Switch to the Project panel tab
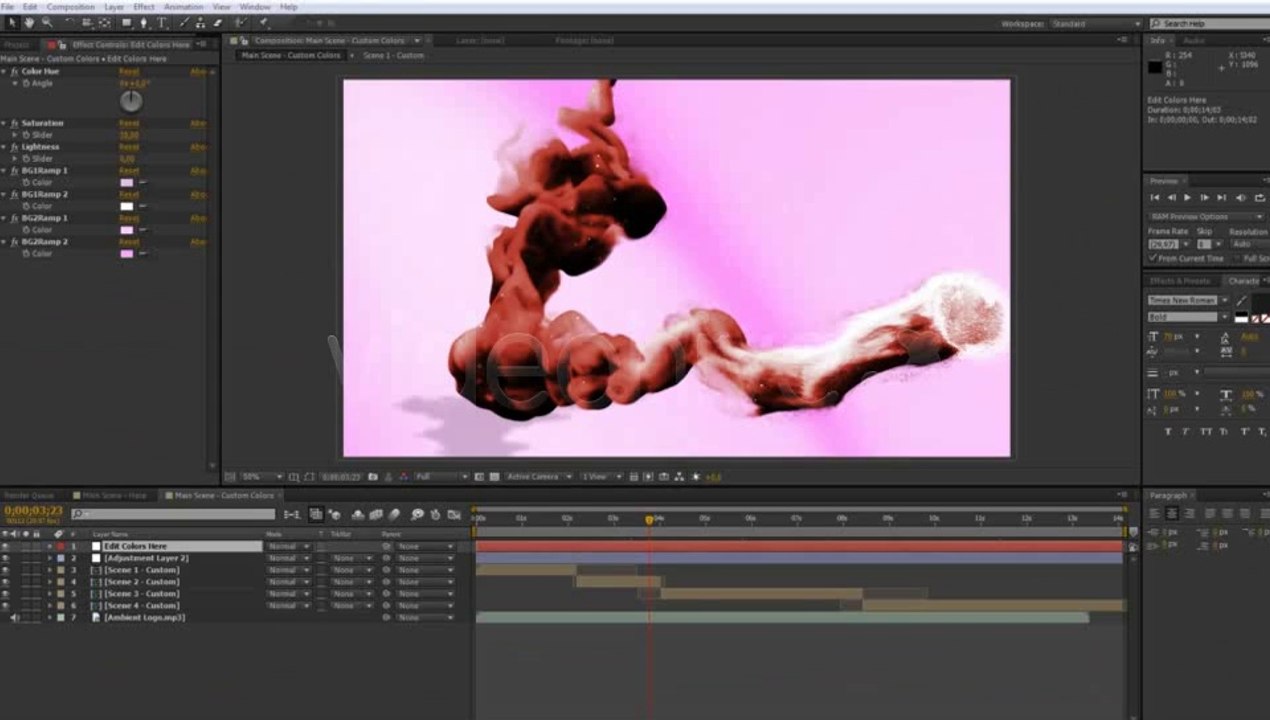1270x720 pixels. tap(17, 45)
